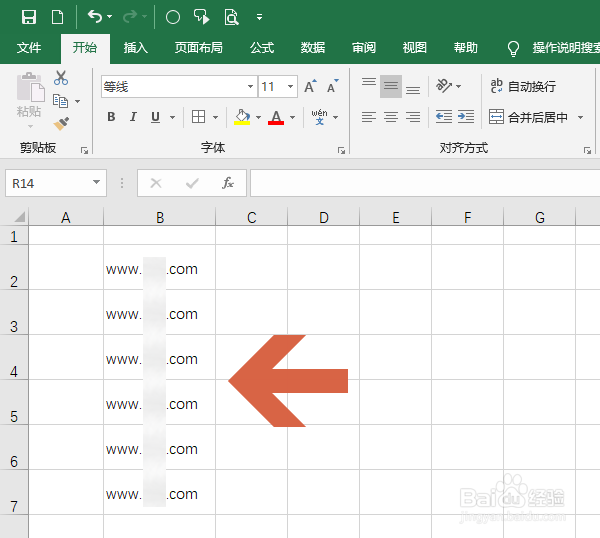600x538 pixels.
Task: Switch to the 视图 tab
Action: click(414, 48)
